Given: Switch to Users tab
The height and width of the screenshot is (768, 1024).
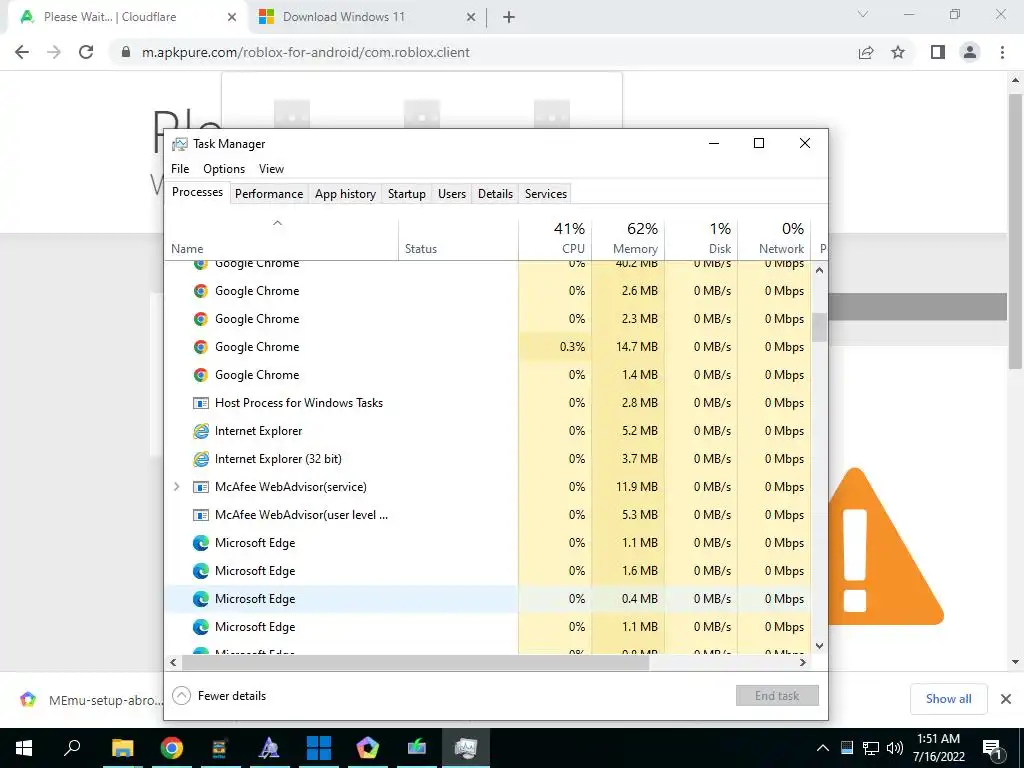Looking at the screenshot, I should (x=452, y=194).
